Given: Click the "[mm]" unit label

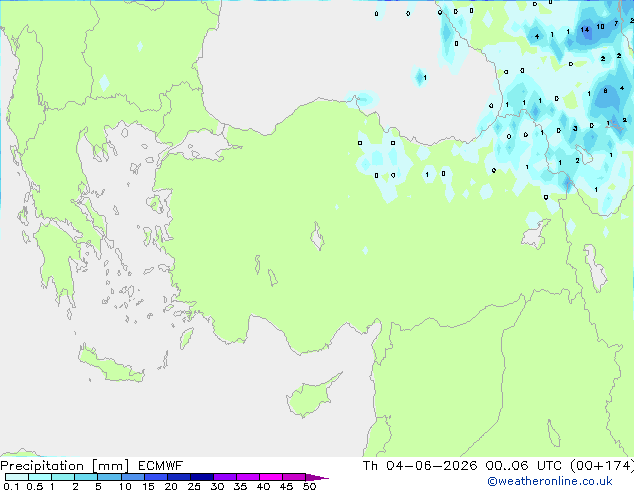Looking at the screenshot, I should click(111, 466).
